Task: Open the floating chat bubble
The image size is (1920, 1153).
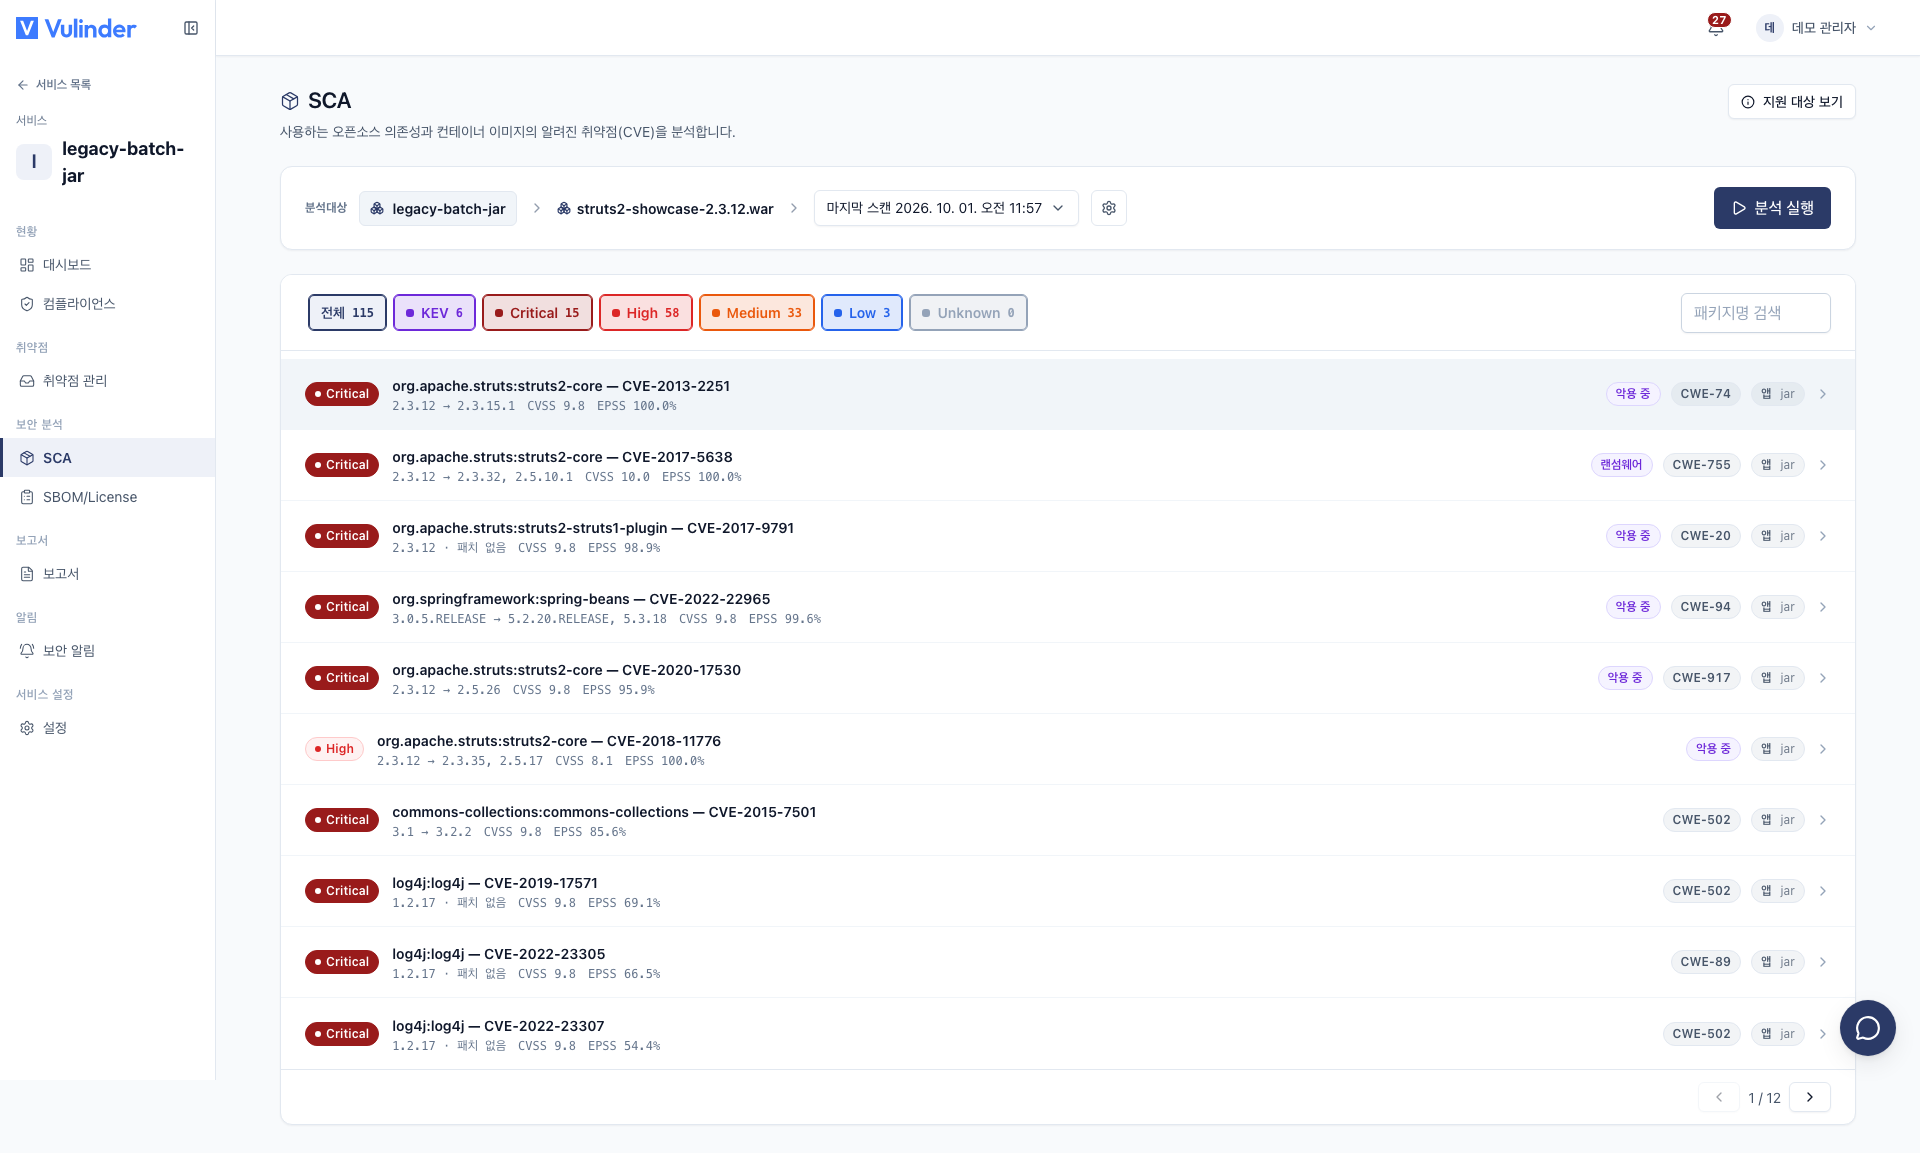Action: (1867, 1028)
